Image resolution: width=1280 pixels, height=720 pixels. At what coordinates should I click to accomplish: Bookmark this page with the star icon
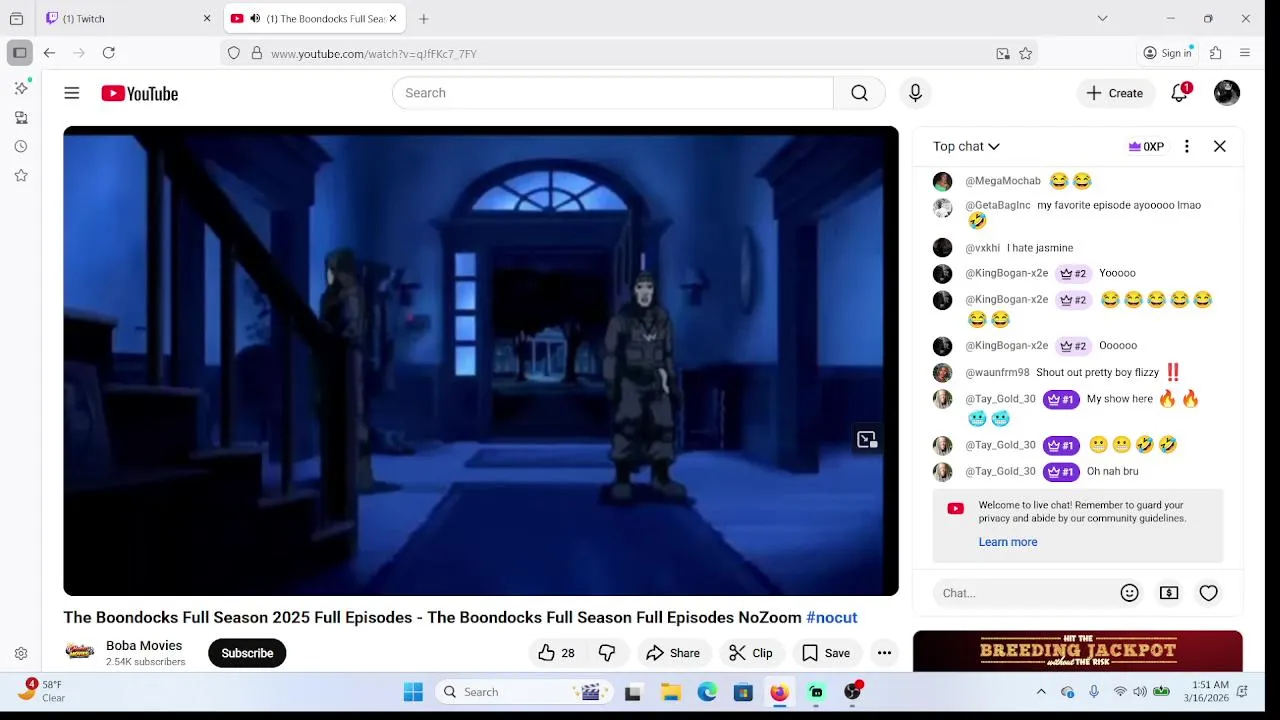coord(1026,54)
